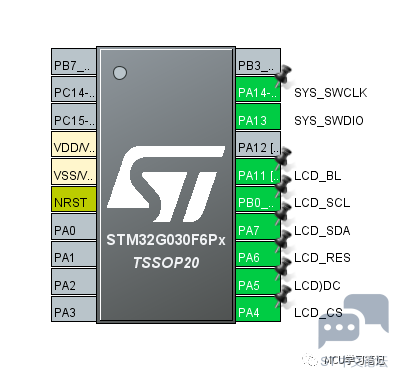
Task: Click the green PA5 pin
Action: pyautogui.click(x=258, y=282)
